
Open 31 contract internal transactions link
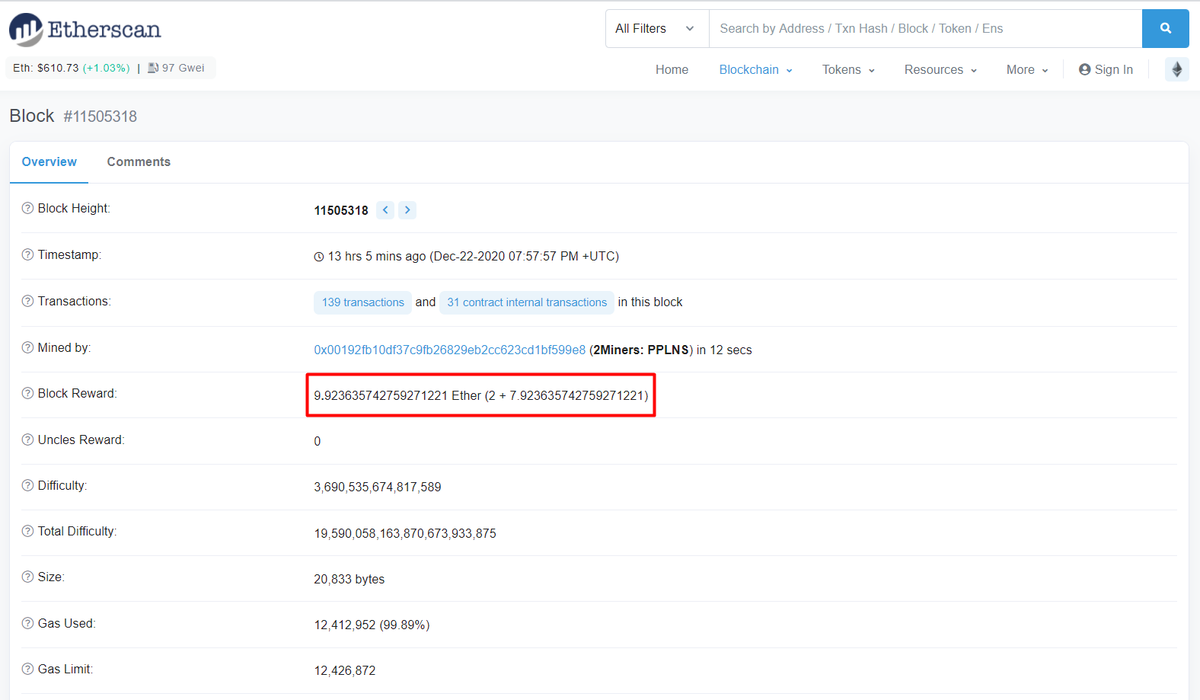tap(527, 302)
